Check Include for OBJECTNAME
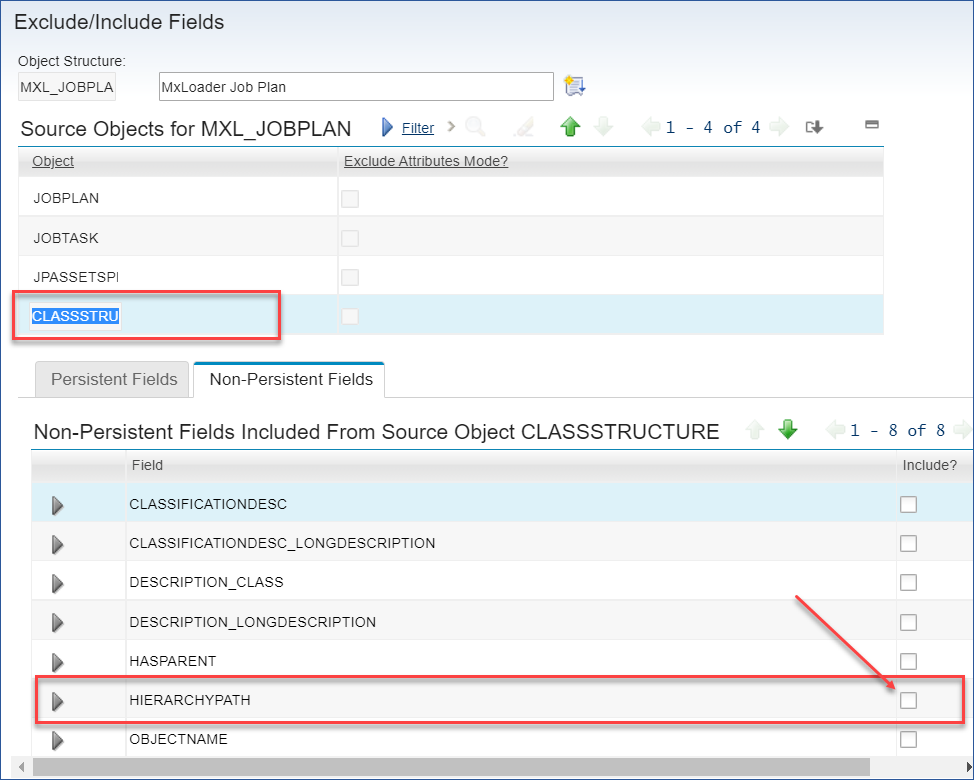The width and height of the screenshot is (974, 780). 908,740
